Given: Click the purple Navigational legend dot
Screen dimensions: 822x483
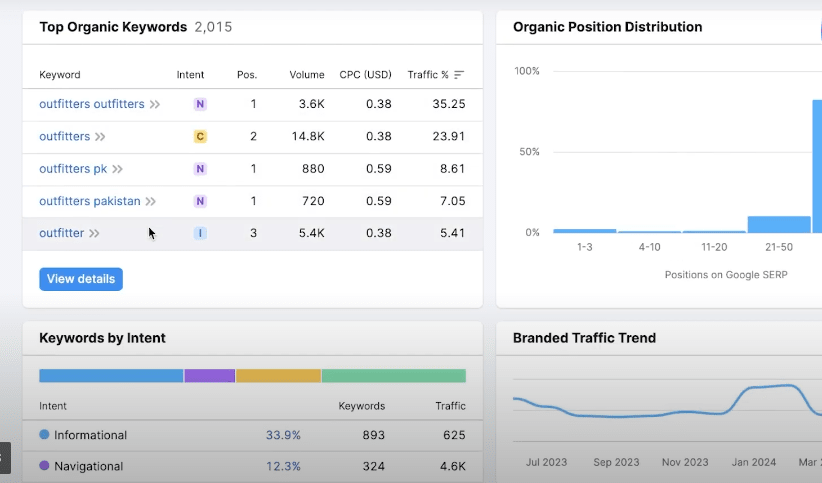Looking at the screenshot, I should click(44, 465).
